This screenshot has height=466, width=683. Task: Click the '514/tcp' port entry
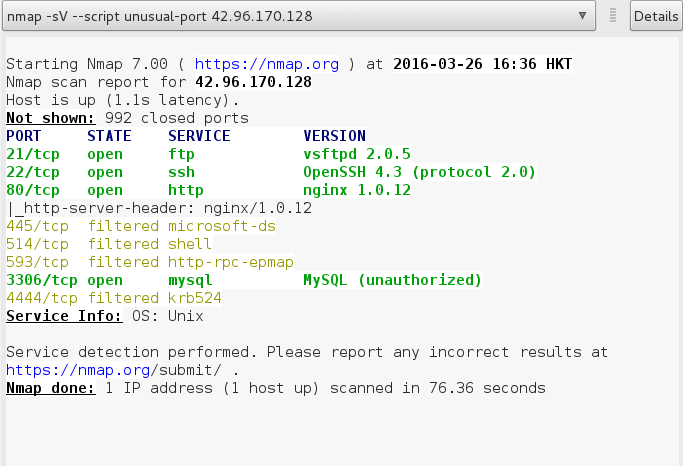[37, 244]
